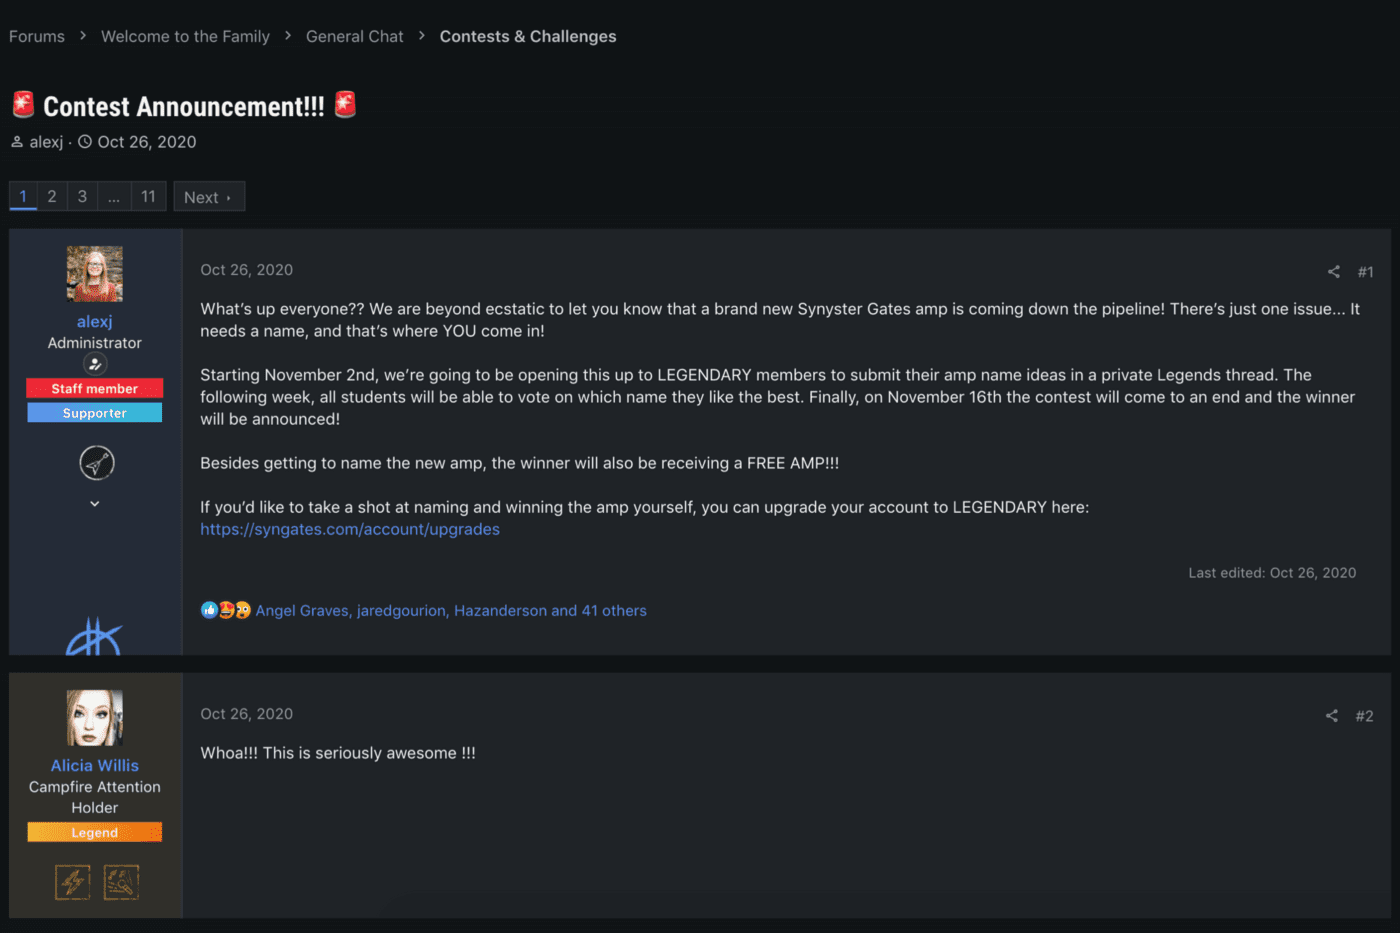Open the pagination ellipsis page jump
This screenshot has width=1400, height=933.
pos(114,197)
